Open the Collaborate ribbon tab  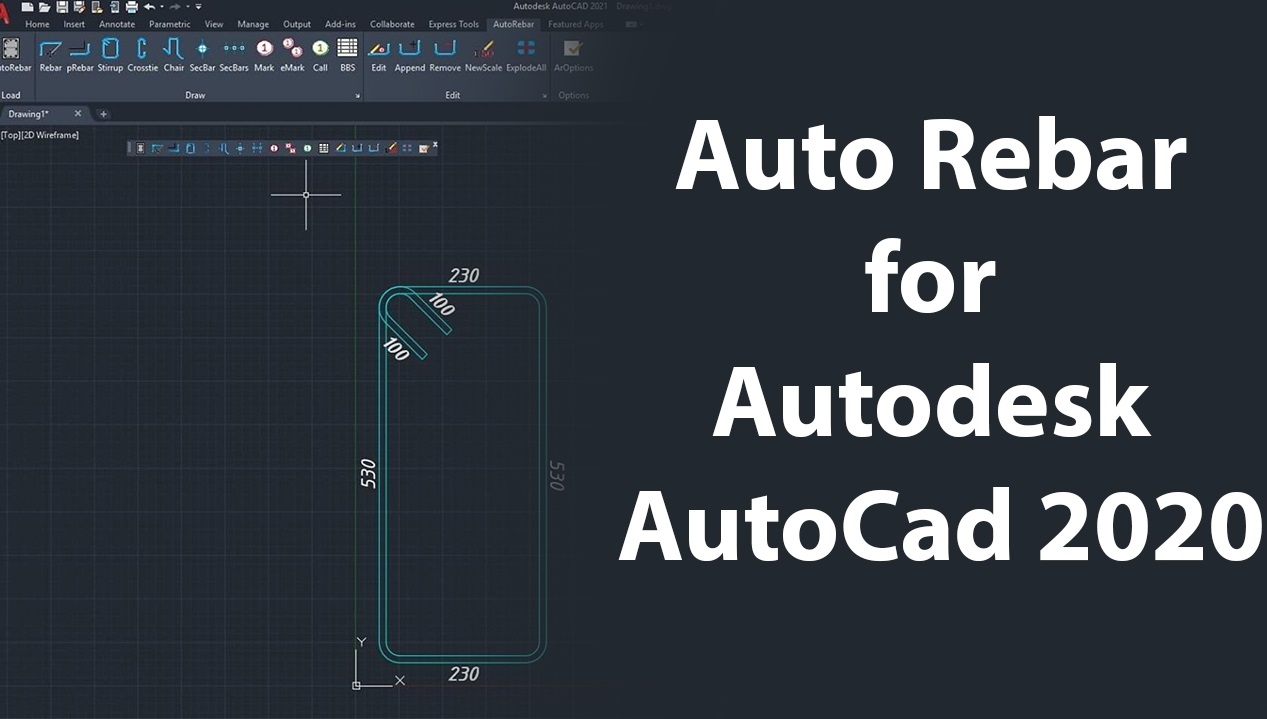[x=392, y=24]
